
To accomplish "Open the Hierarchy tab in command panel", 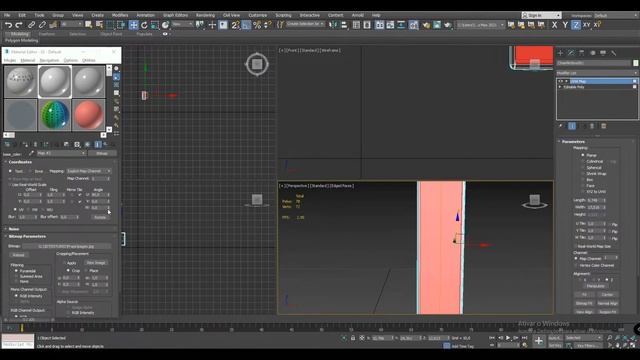I will pos(582,53).
